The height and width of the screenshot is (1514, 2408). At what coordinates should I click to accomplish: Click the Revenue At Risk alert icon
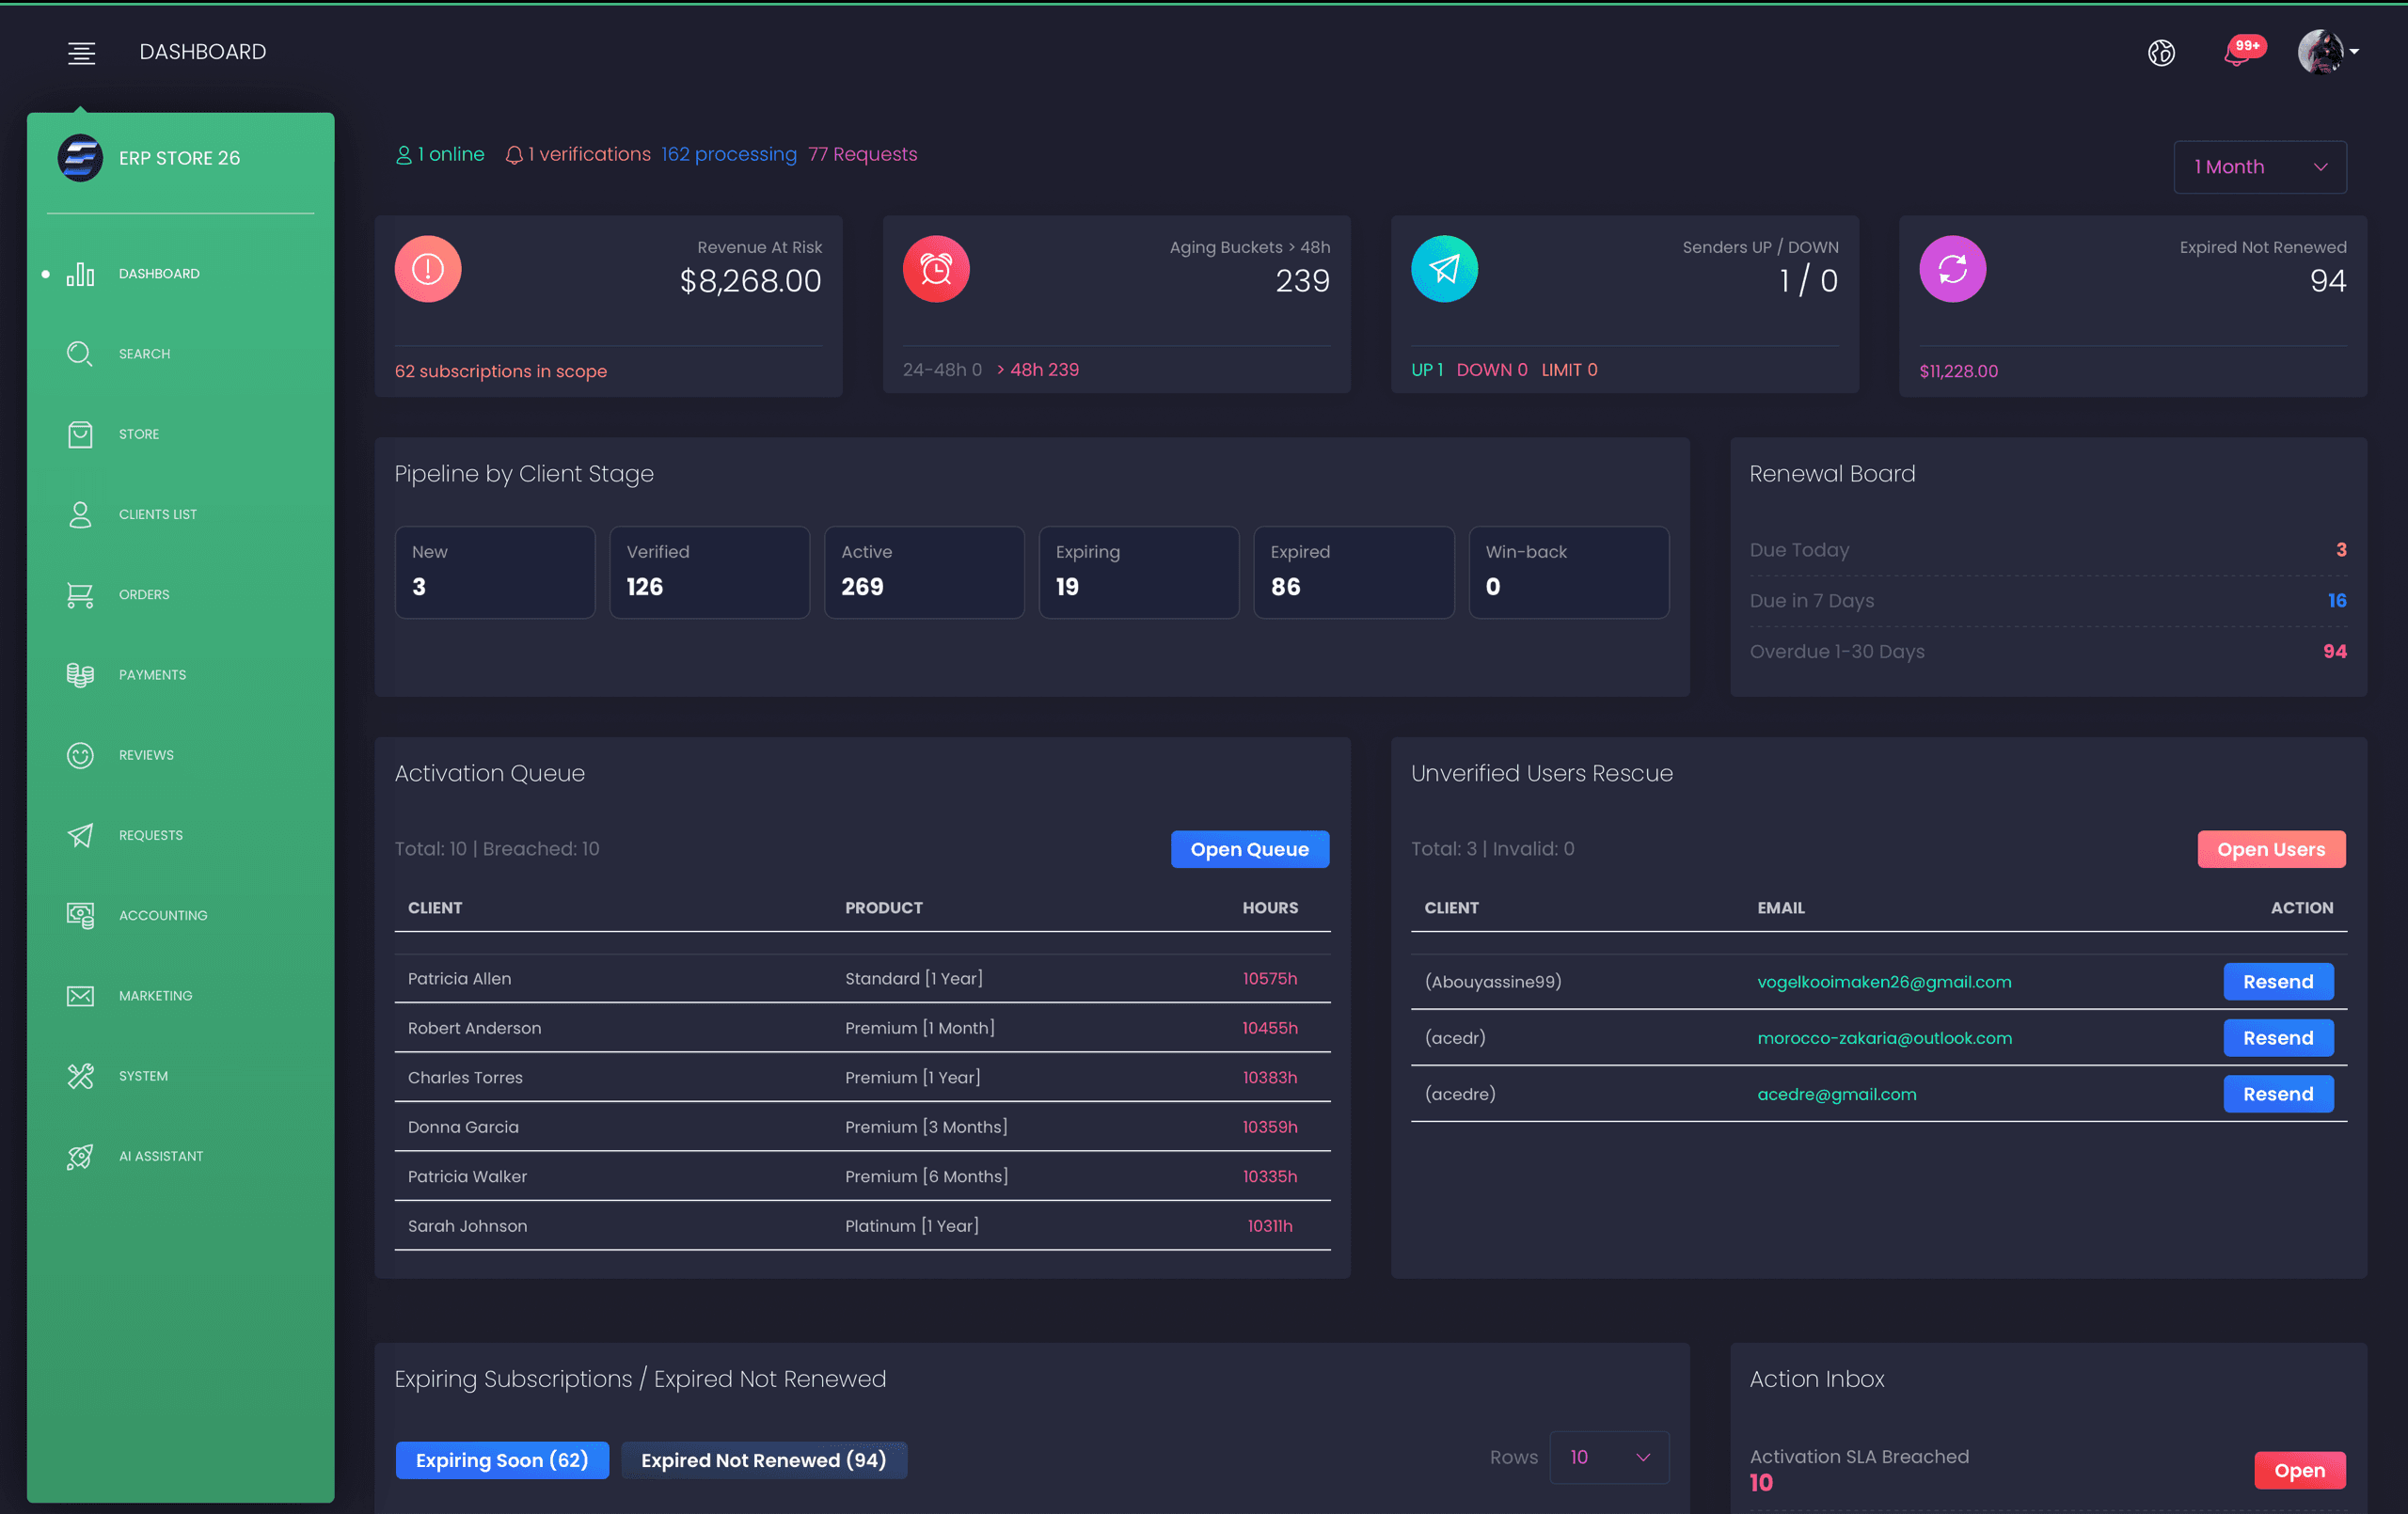pos(428,268)
